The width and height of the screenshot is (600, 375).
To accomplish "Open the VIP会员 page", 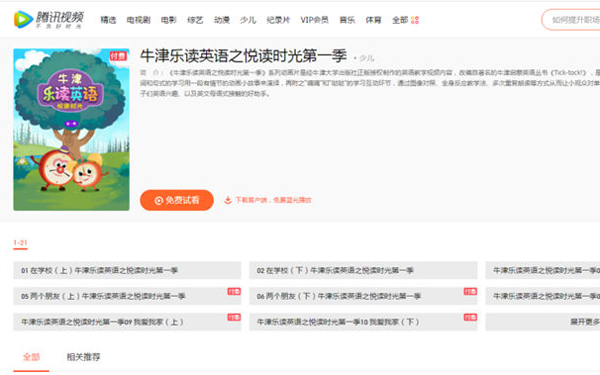I will [314, 20].
